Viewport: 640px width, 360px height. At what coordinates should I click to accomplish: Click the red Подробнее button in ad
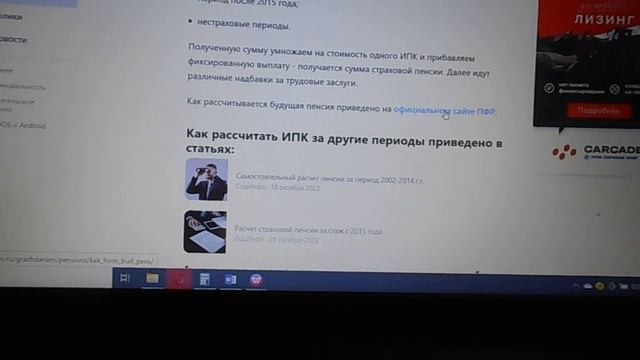pos(598,111)
